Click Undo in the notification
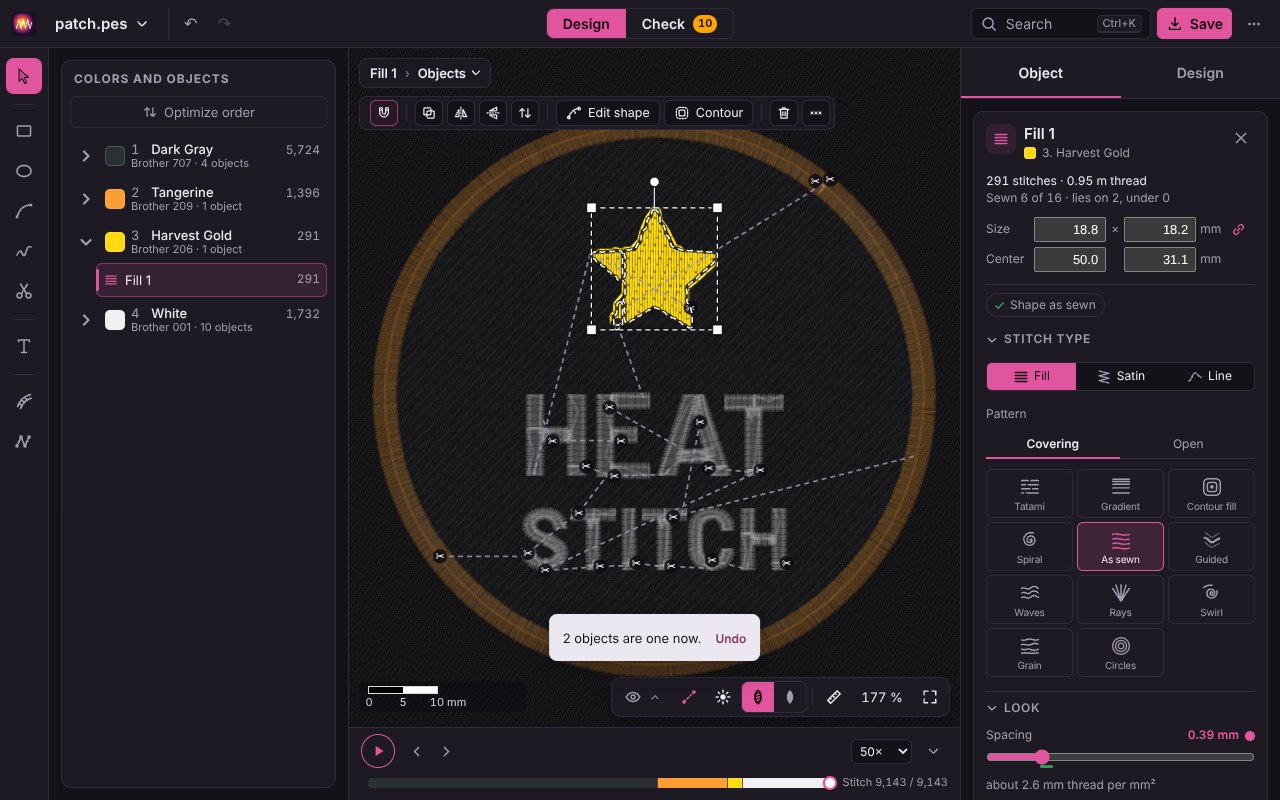 (730, 638)
